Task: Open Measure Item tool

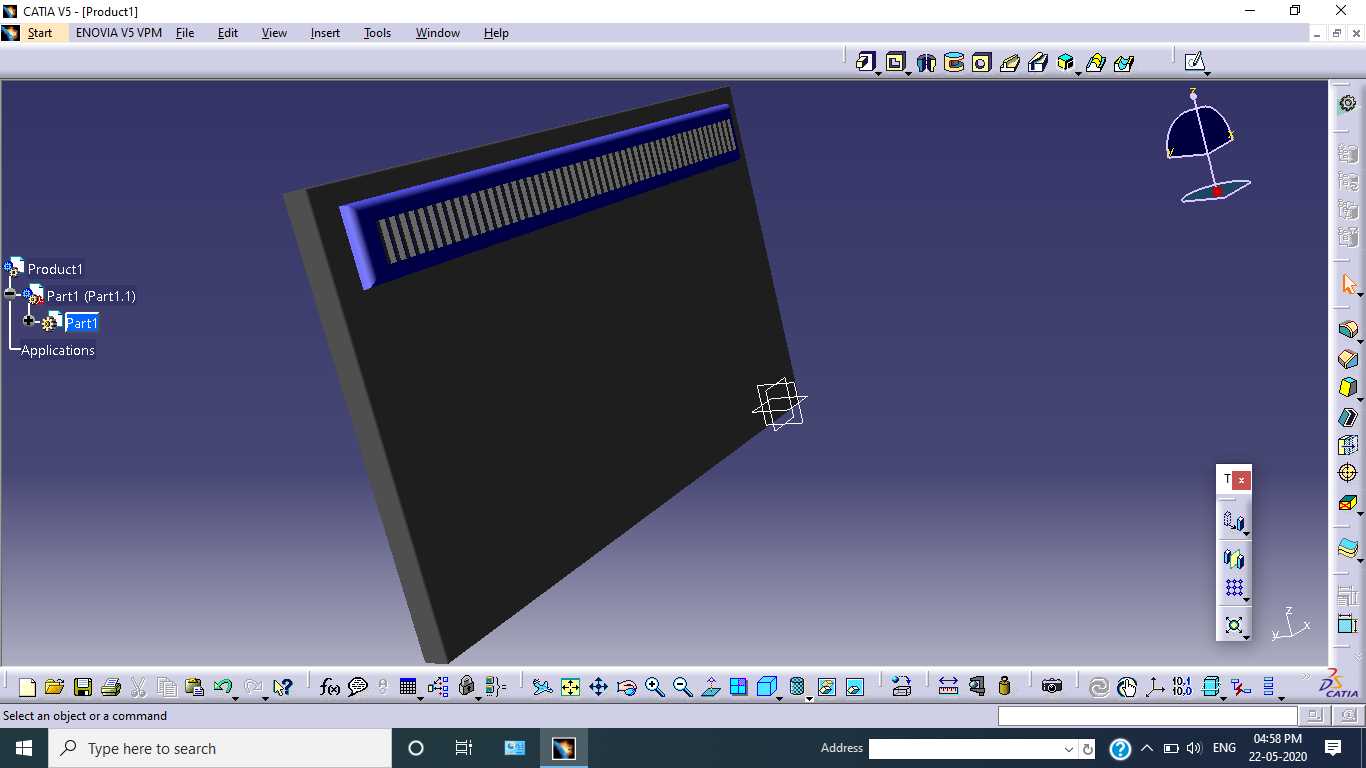Action: 977,687
